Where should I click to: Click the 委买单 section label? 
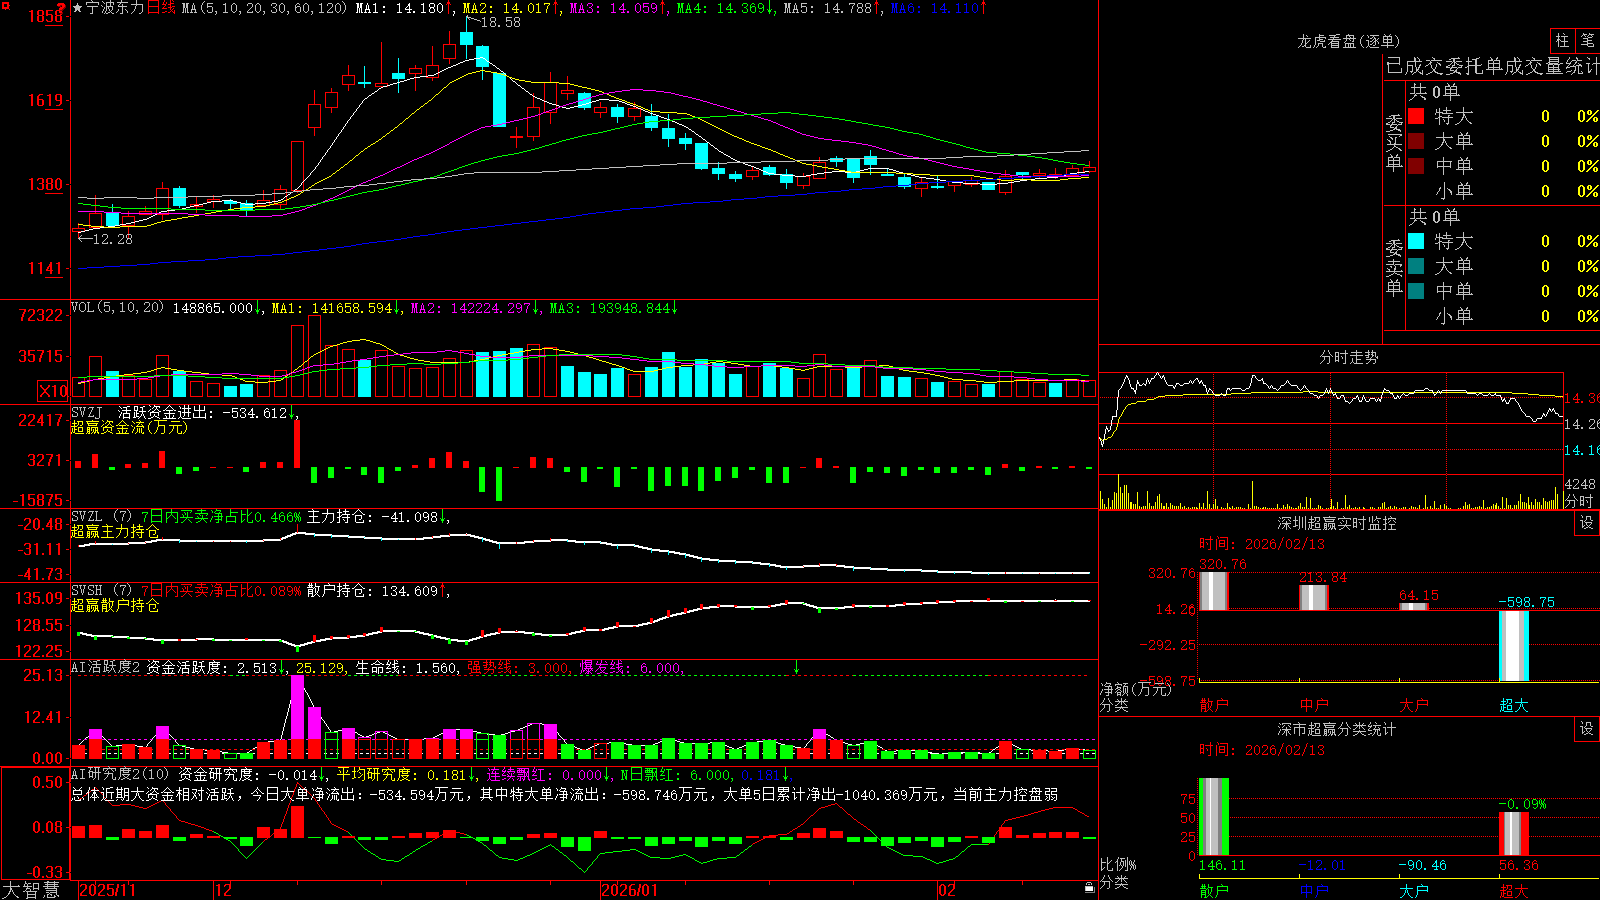point(1394,142)
